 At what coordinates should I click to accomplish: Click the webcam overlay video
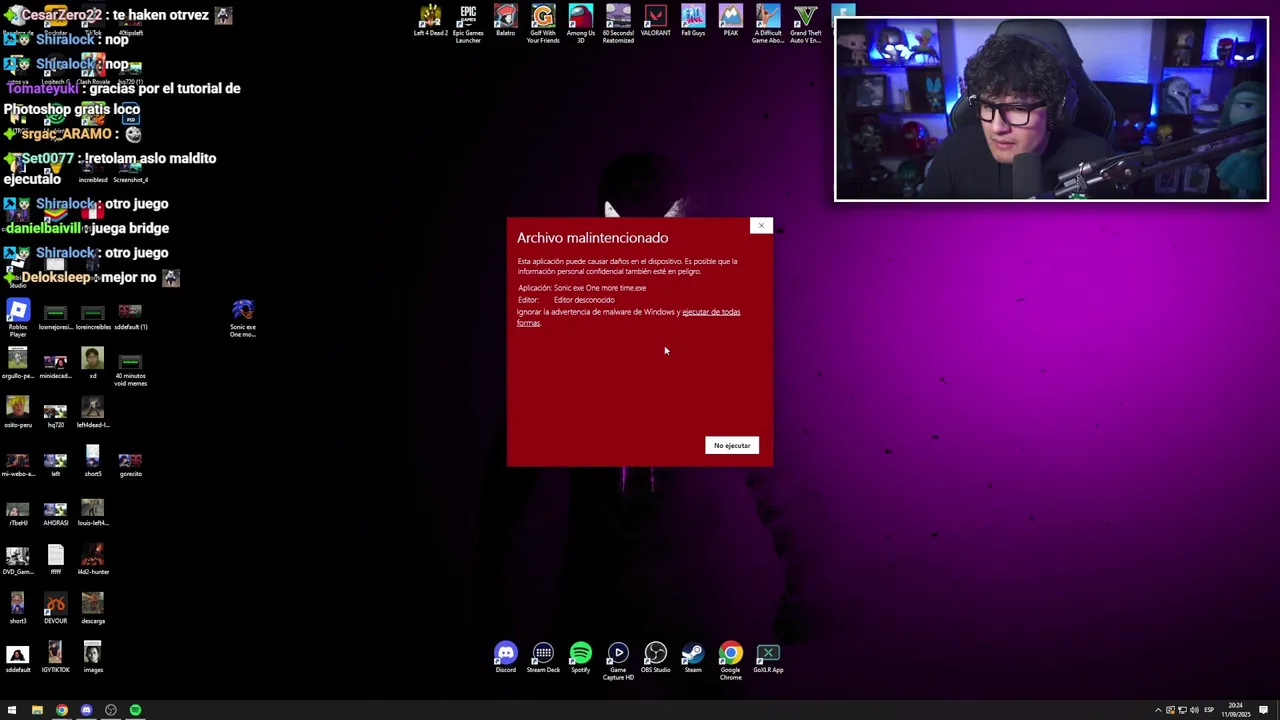pos(1051,109)
